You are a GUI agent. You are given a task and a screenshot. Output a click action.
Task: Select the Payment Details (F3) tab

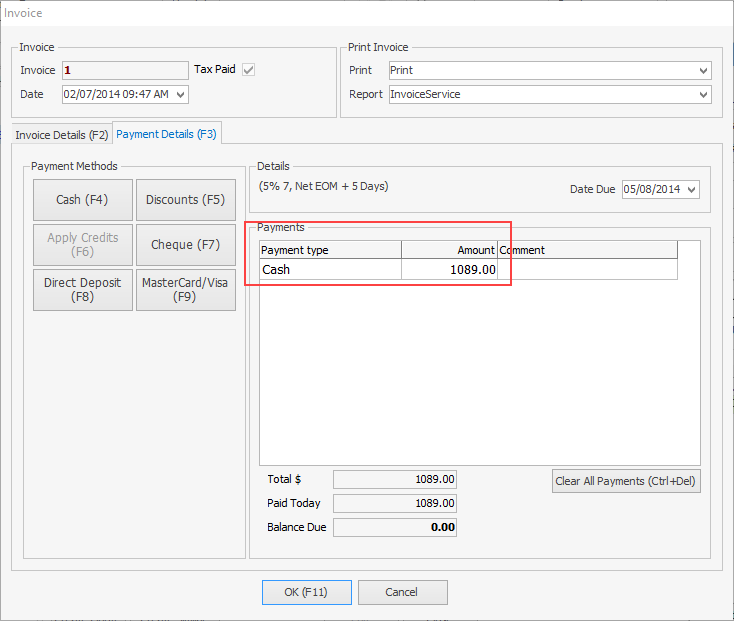166,134
